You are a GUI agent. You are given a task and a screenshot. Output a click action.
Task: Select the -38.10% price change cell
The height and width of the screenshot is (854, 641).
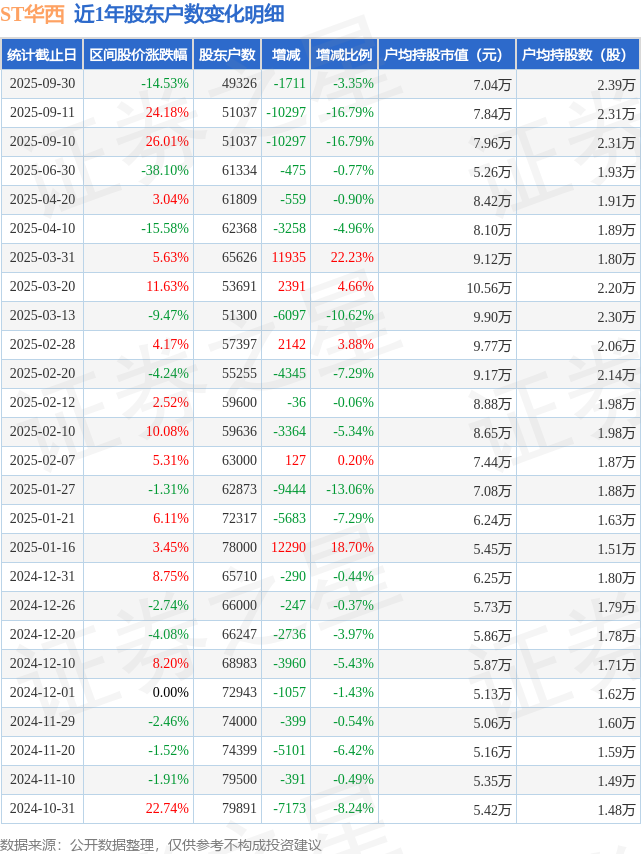(x=165, y=171)
